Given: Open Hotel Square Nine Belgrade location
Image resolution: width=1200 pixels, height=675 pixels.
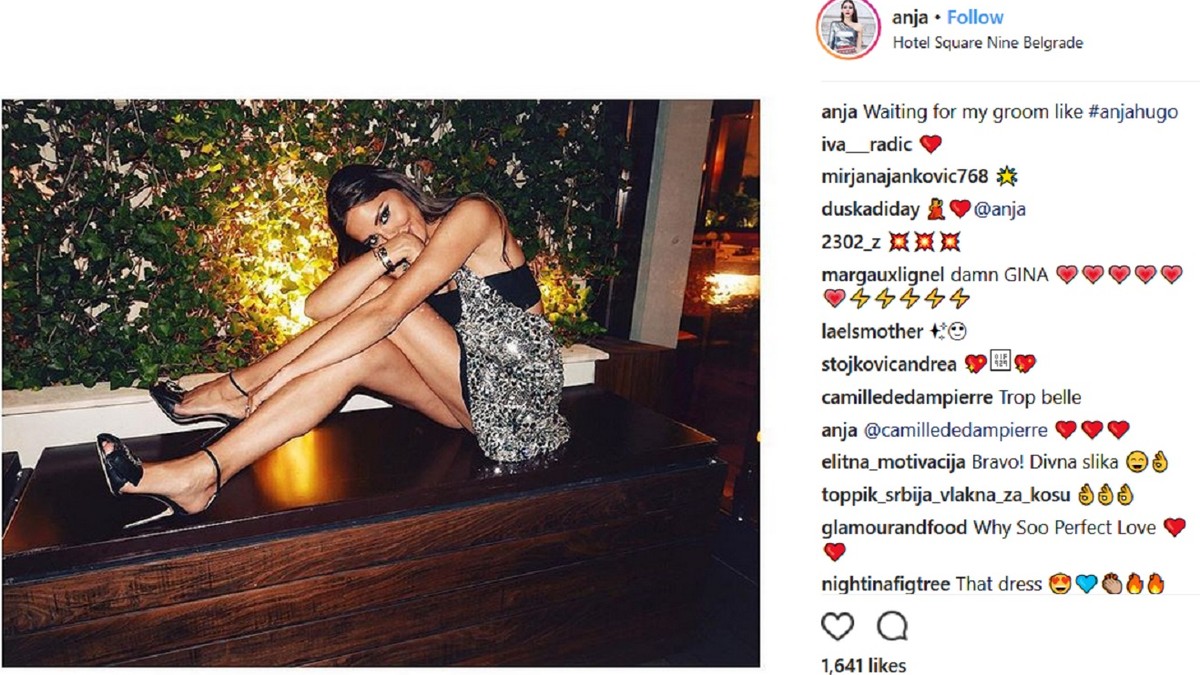Looking at the screenshot, I should pyautogui.click(x=987, y=43).
